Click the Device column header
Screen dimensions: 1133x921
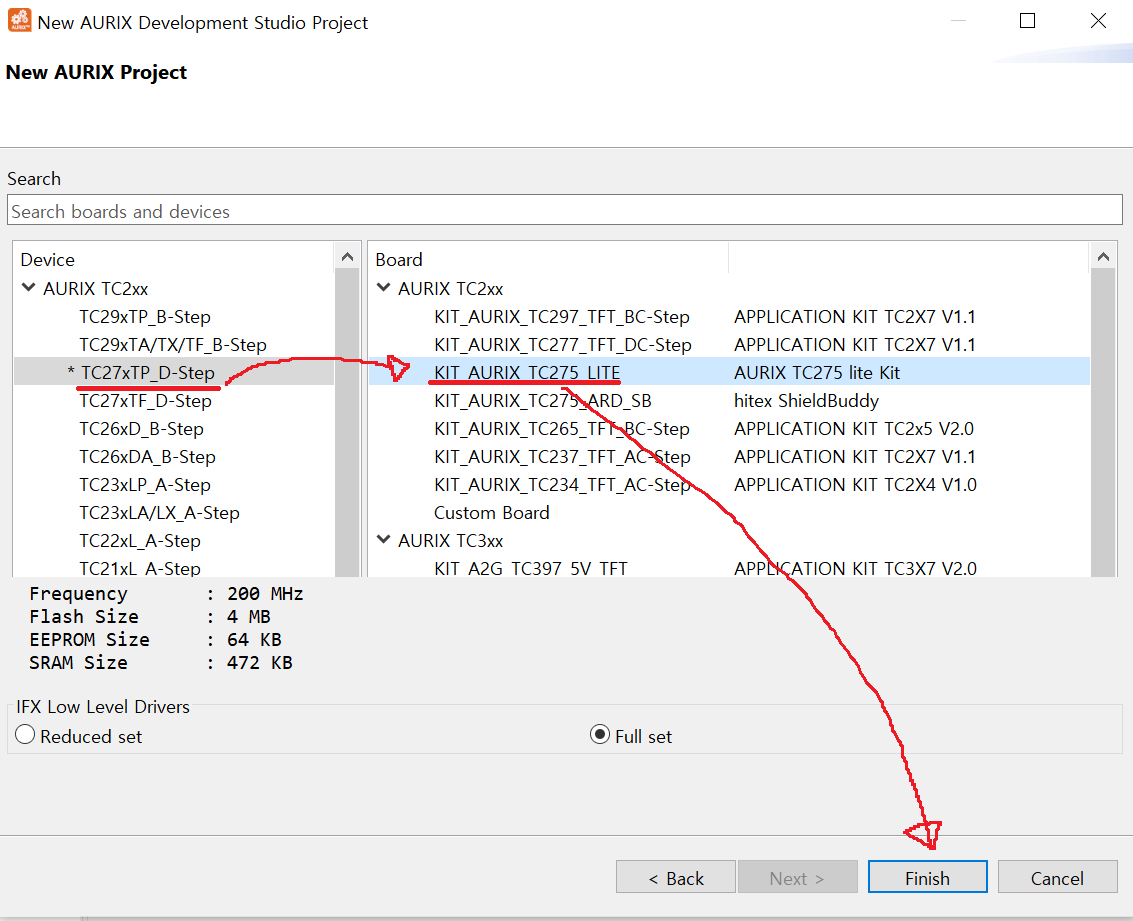[x=48, y=259]
